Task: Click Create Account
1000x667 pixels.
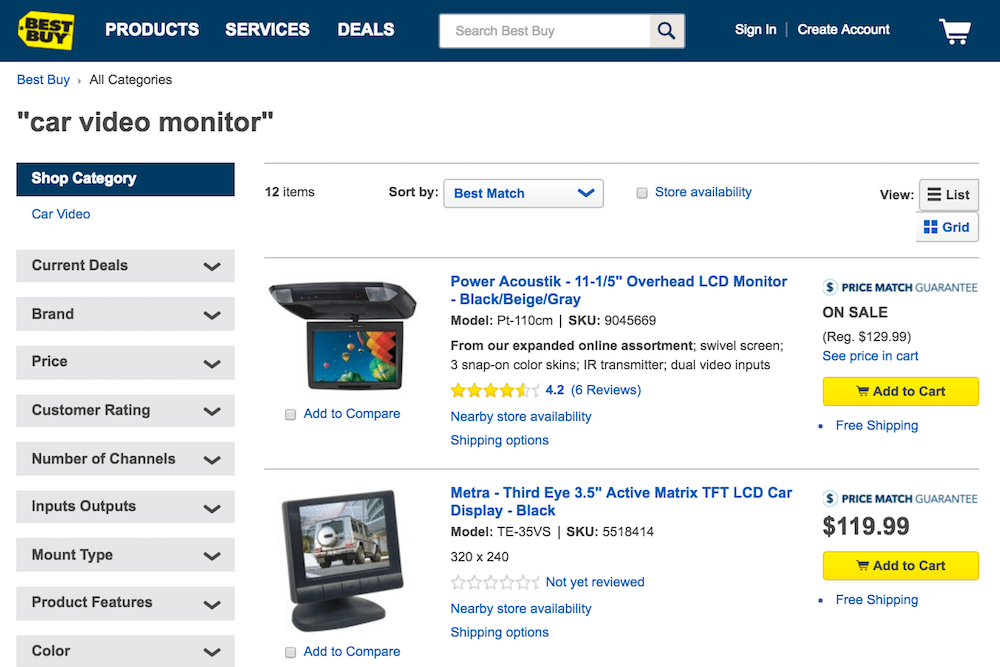Action: point(843,30)
